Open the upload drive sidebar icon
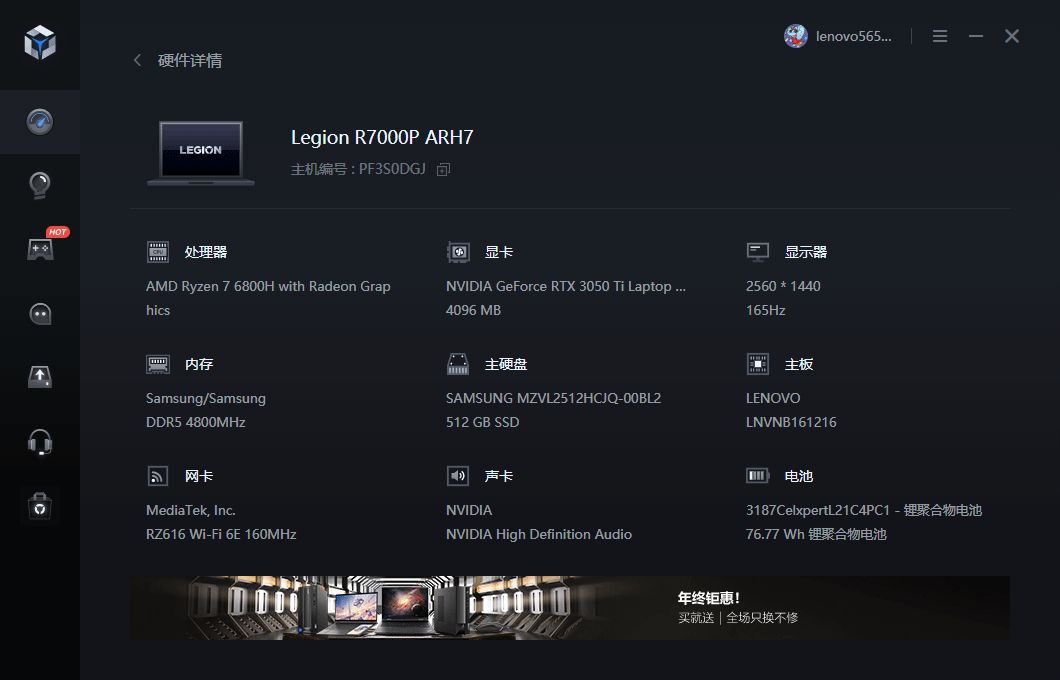Image resolution: width=1060 pixels, height=680 pixels. tap(40, 377)
